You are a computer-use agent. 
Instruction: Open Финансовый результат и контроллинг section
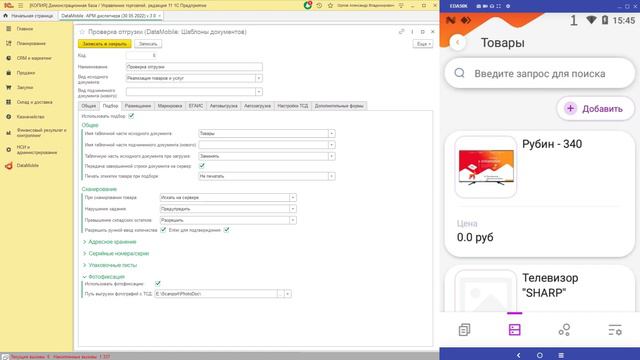[x=41, y=132]
